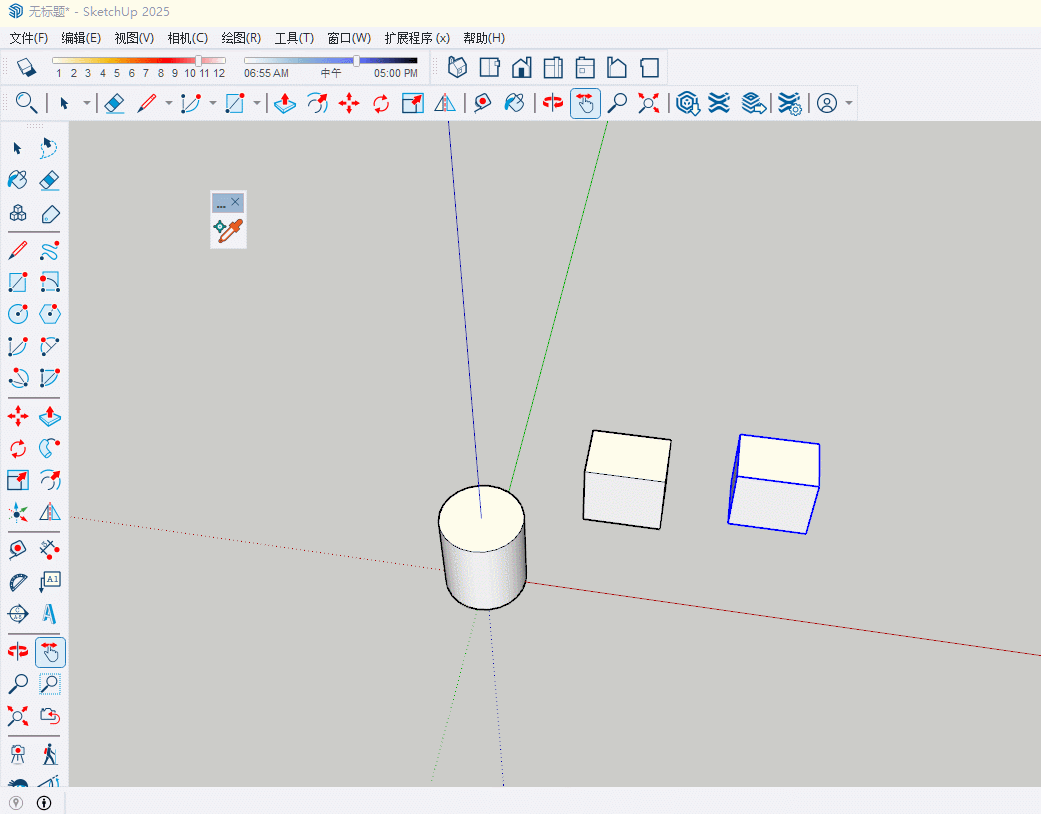The height and width of the screenshot is (814, 1041).
Task: Select the Protractor tool
Action: click(x=17, y=581)
